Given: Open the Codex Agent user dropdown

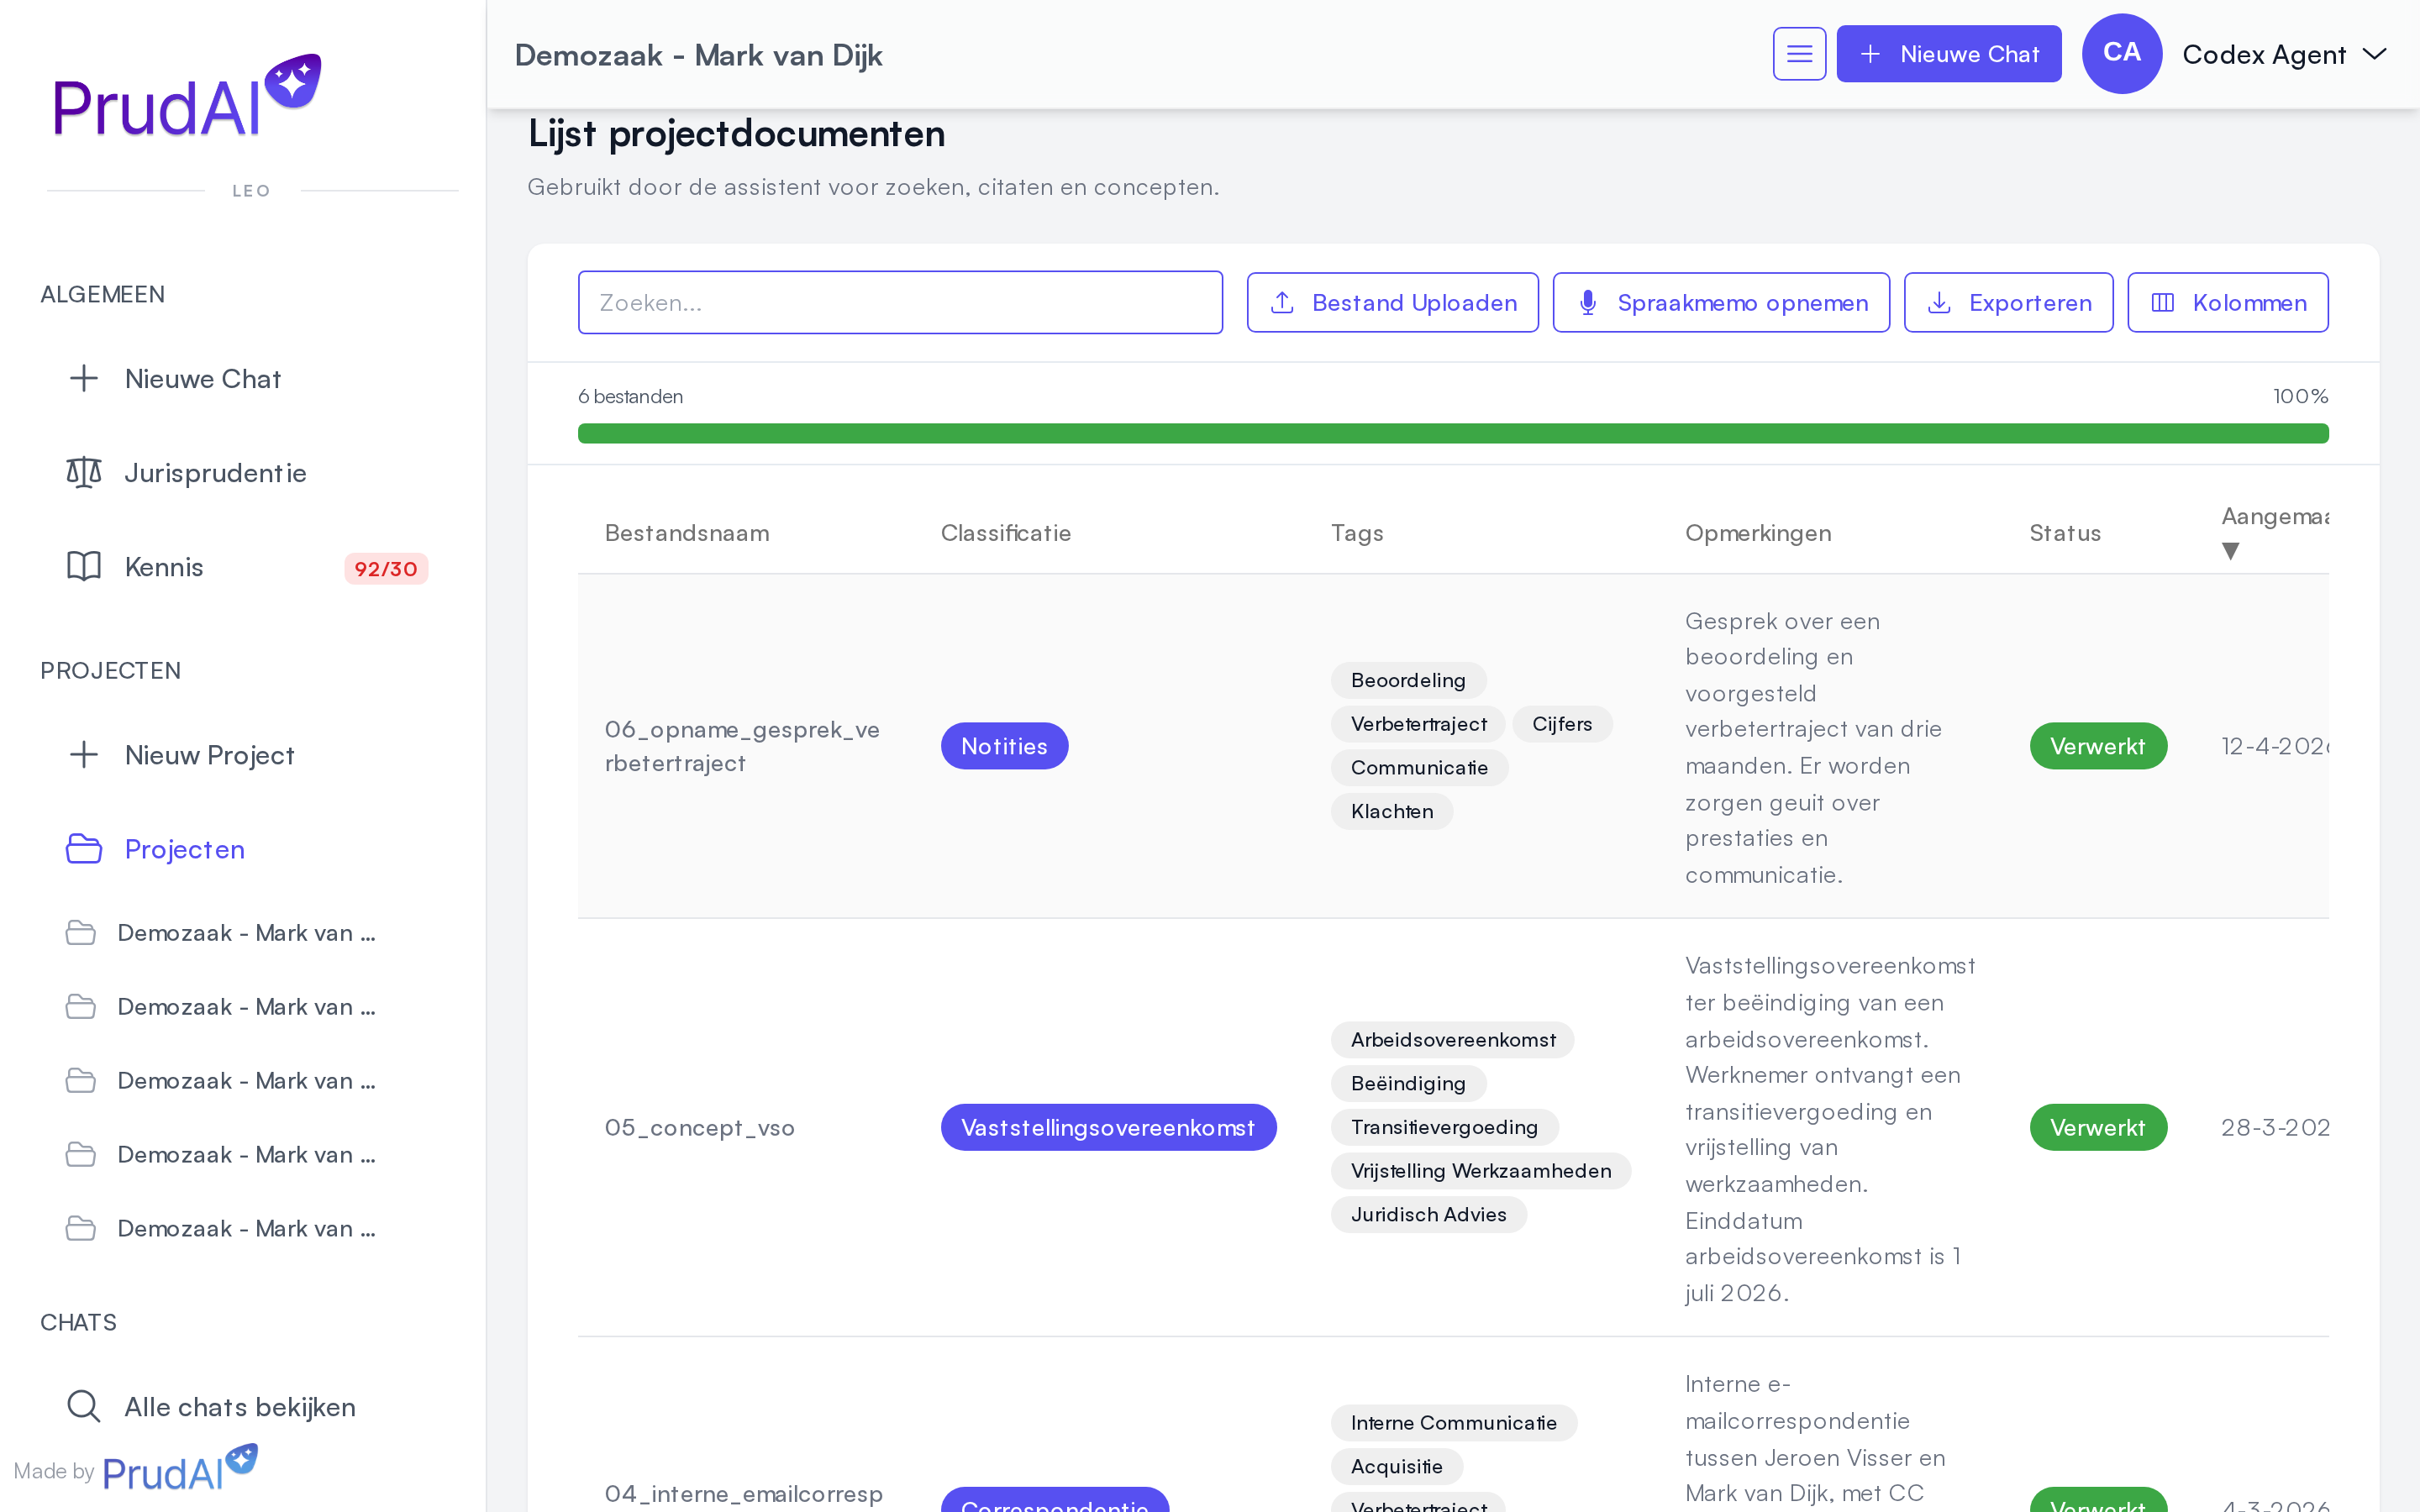Looking at the screenshot, I should coord(2285,54).
